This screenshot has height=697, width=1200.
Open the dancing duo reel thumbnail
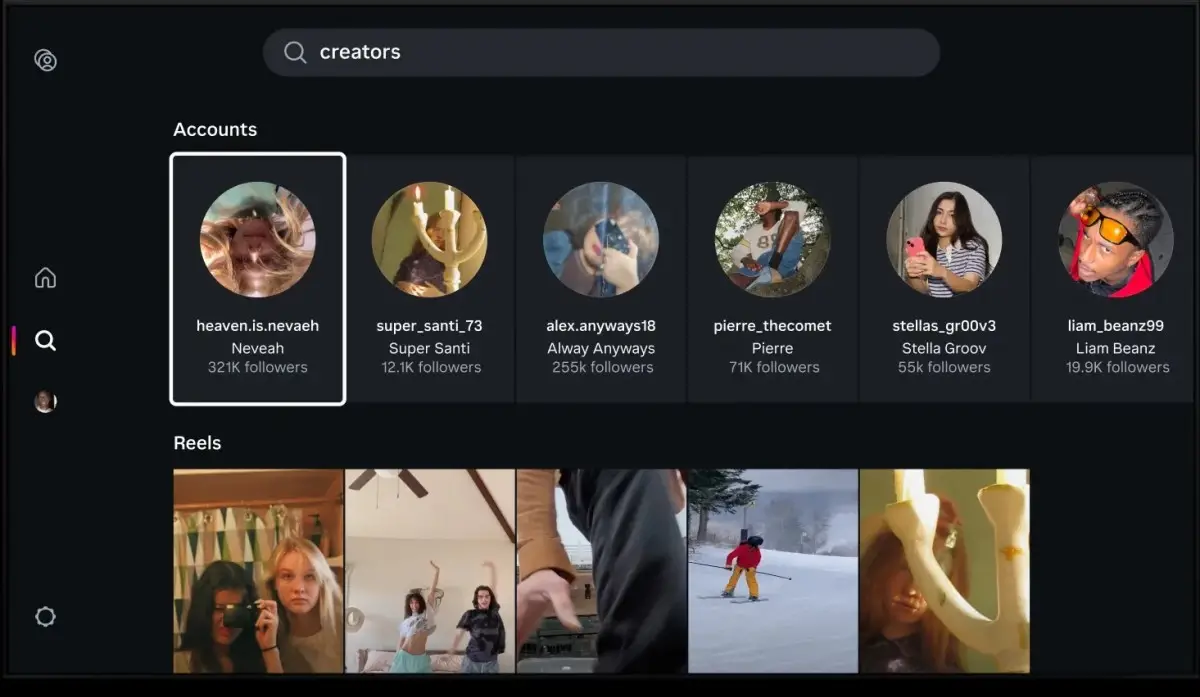tap(430, 570)
